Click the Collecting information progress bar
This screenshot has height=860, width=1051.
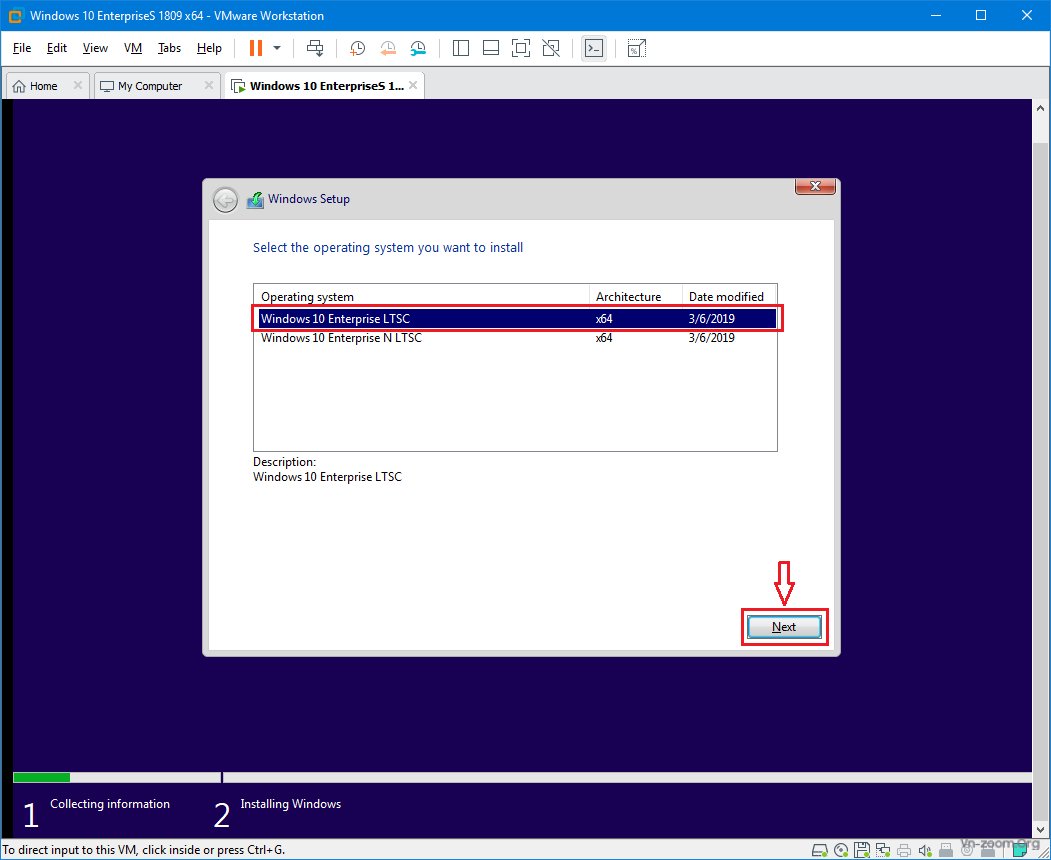[x=117, y=778]
